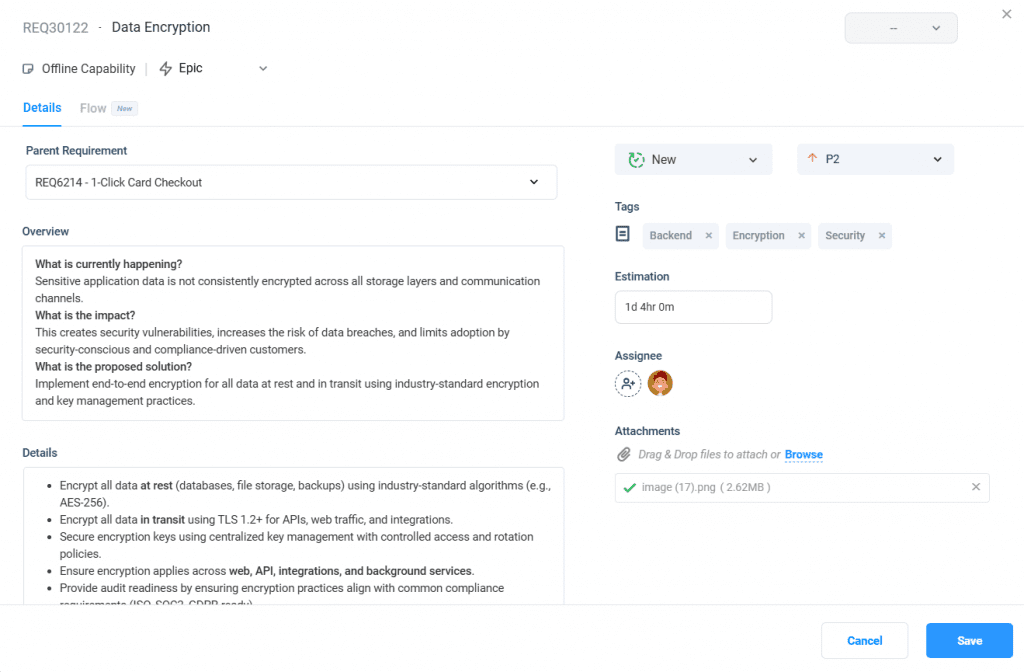This screenshot has height=672, width=1024.
Task: Remove the Backend tag
Action: click(x=709, y=236)
